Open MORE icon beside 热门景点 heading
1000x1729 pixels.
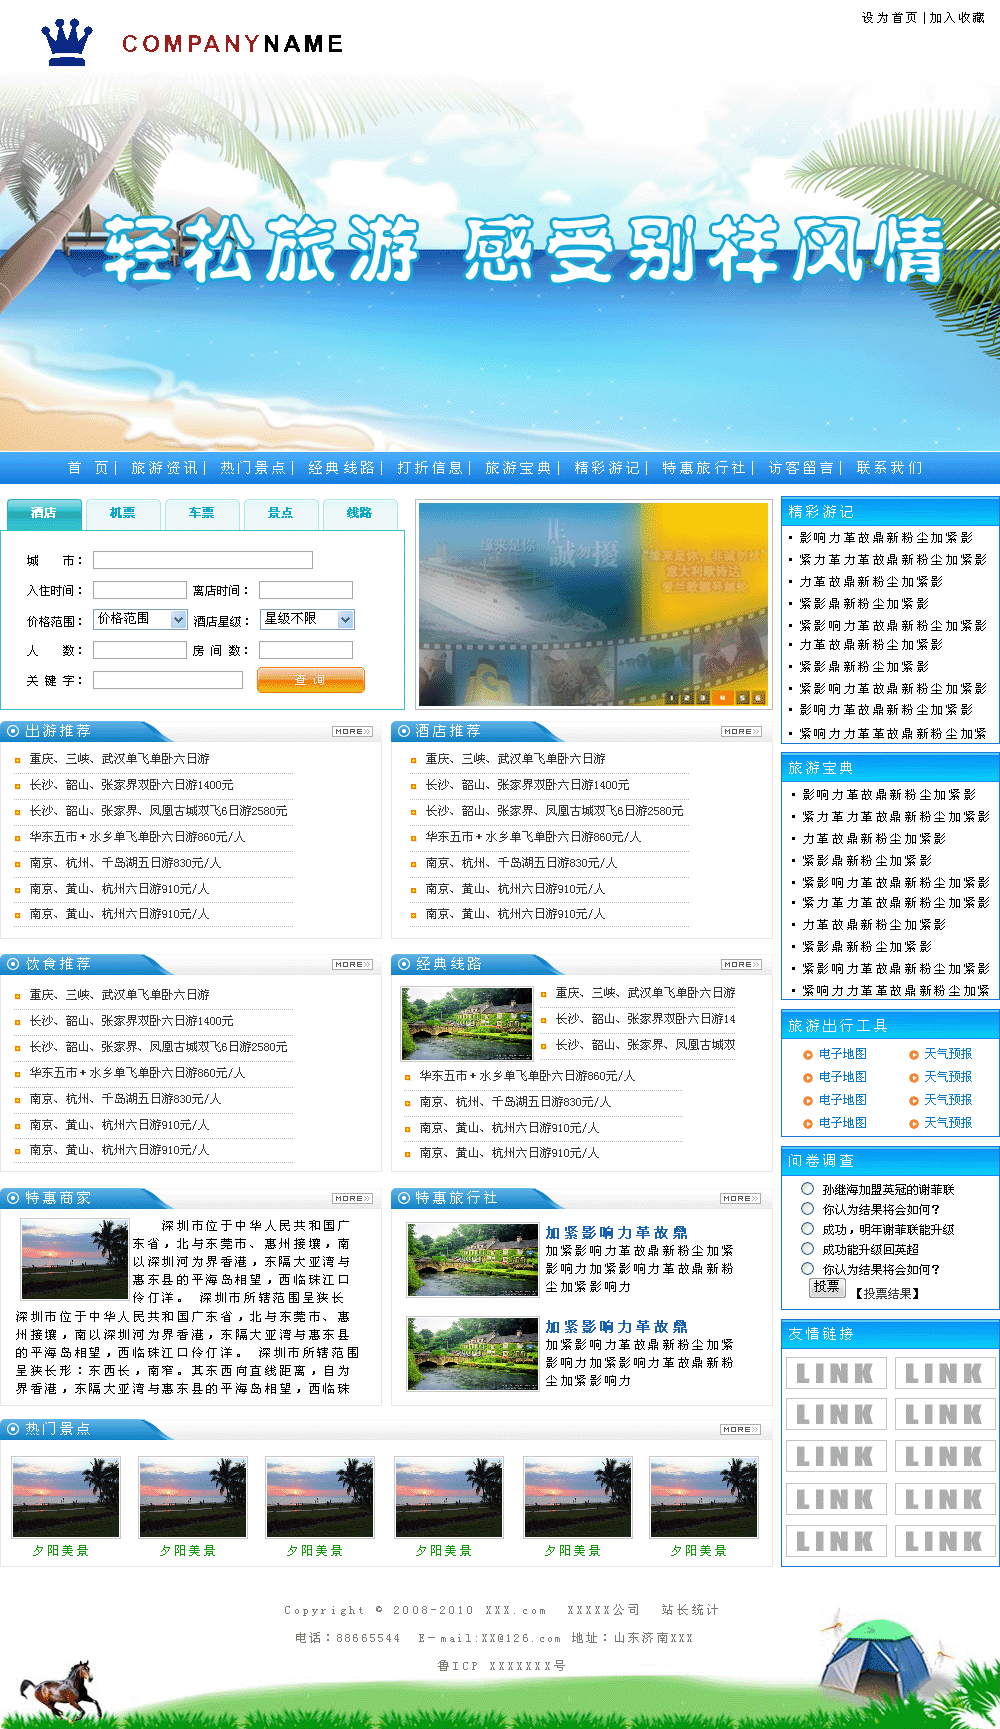coord(741,1430)
